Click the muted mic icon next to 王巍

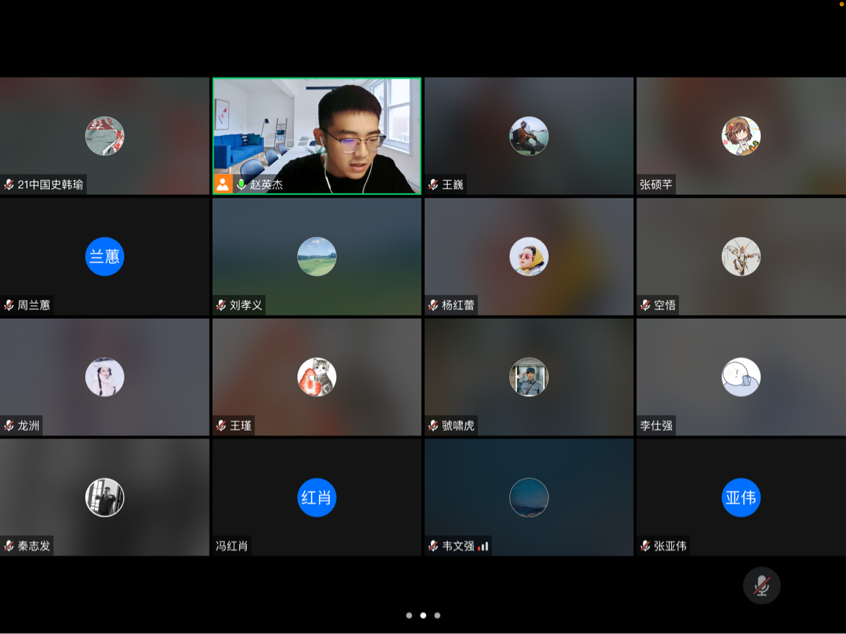point(433,185)
